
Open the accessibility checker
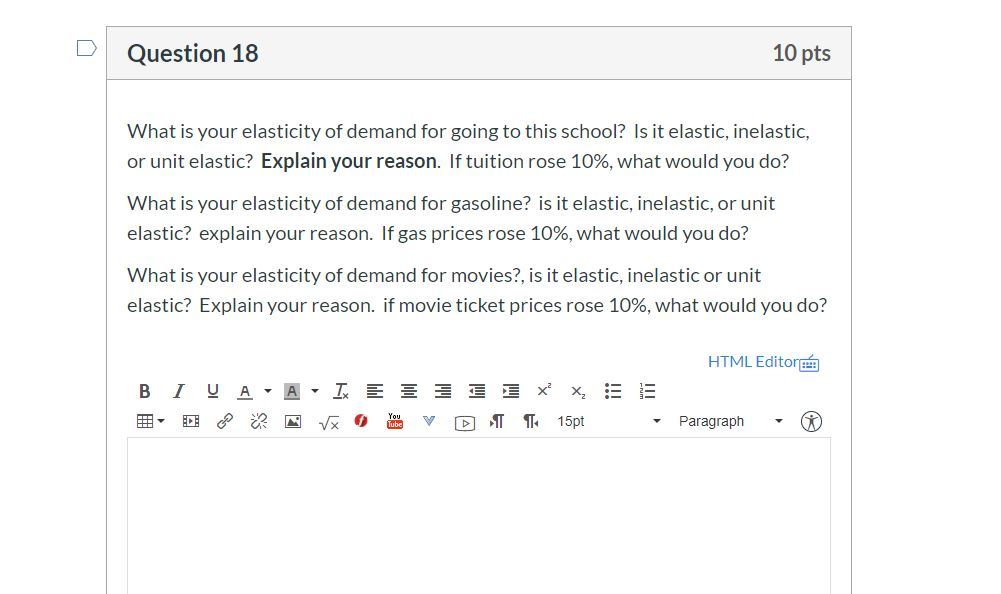811,421
